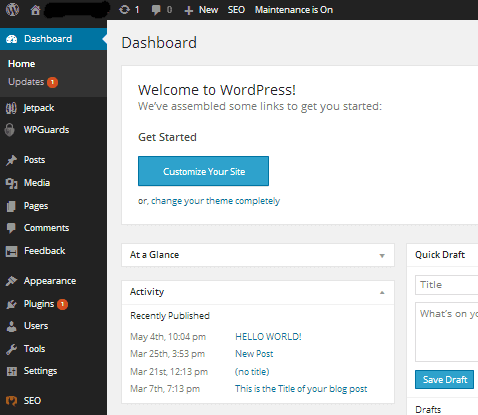
Task: Open the updates refresh icon in admin bar
Action: coord(124,10)
